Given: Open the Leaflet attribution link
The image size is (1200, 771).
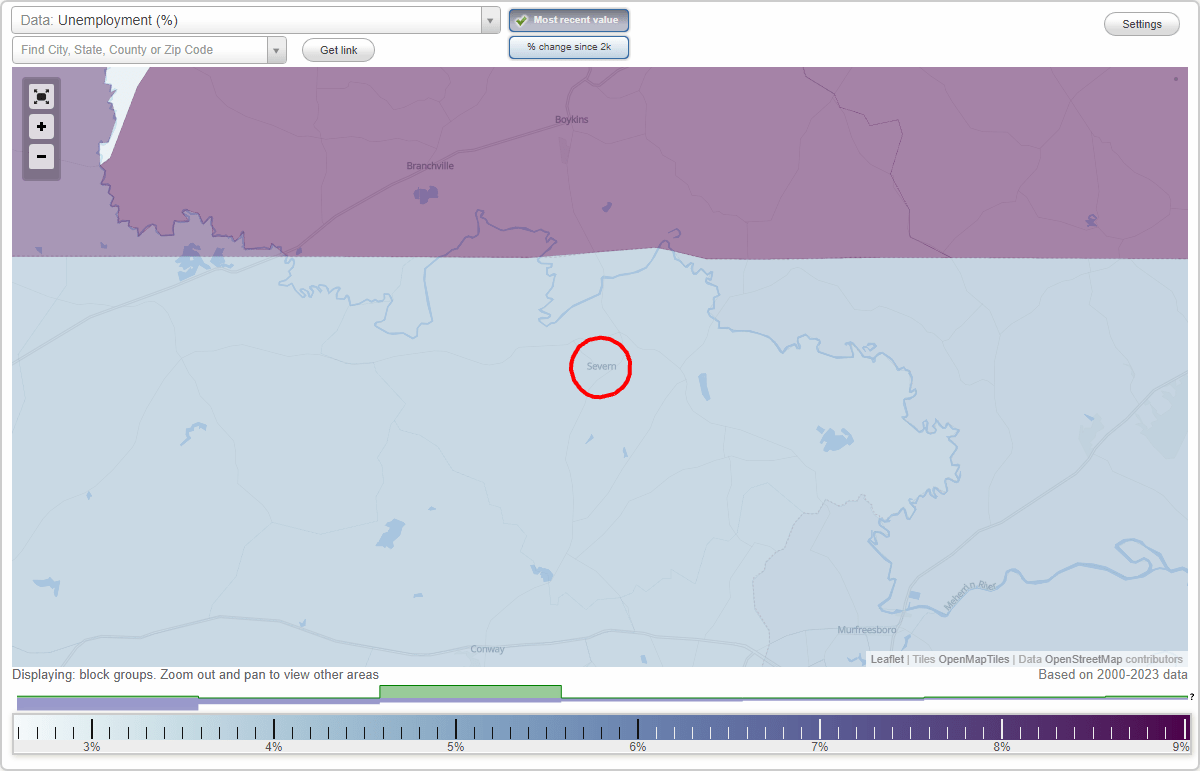Looking at the screenshot, I should 887,660.
